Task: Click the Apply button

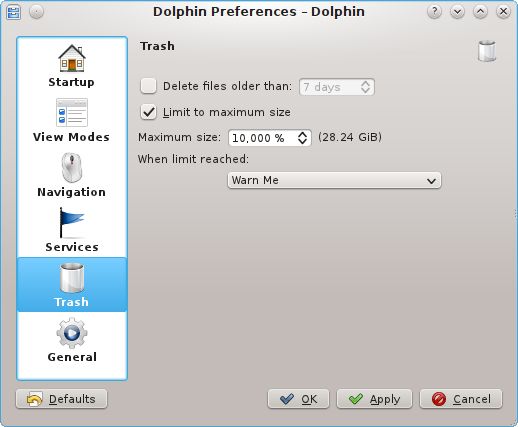Action: pyautogui.click(x=374, y=399)
